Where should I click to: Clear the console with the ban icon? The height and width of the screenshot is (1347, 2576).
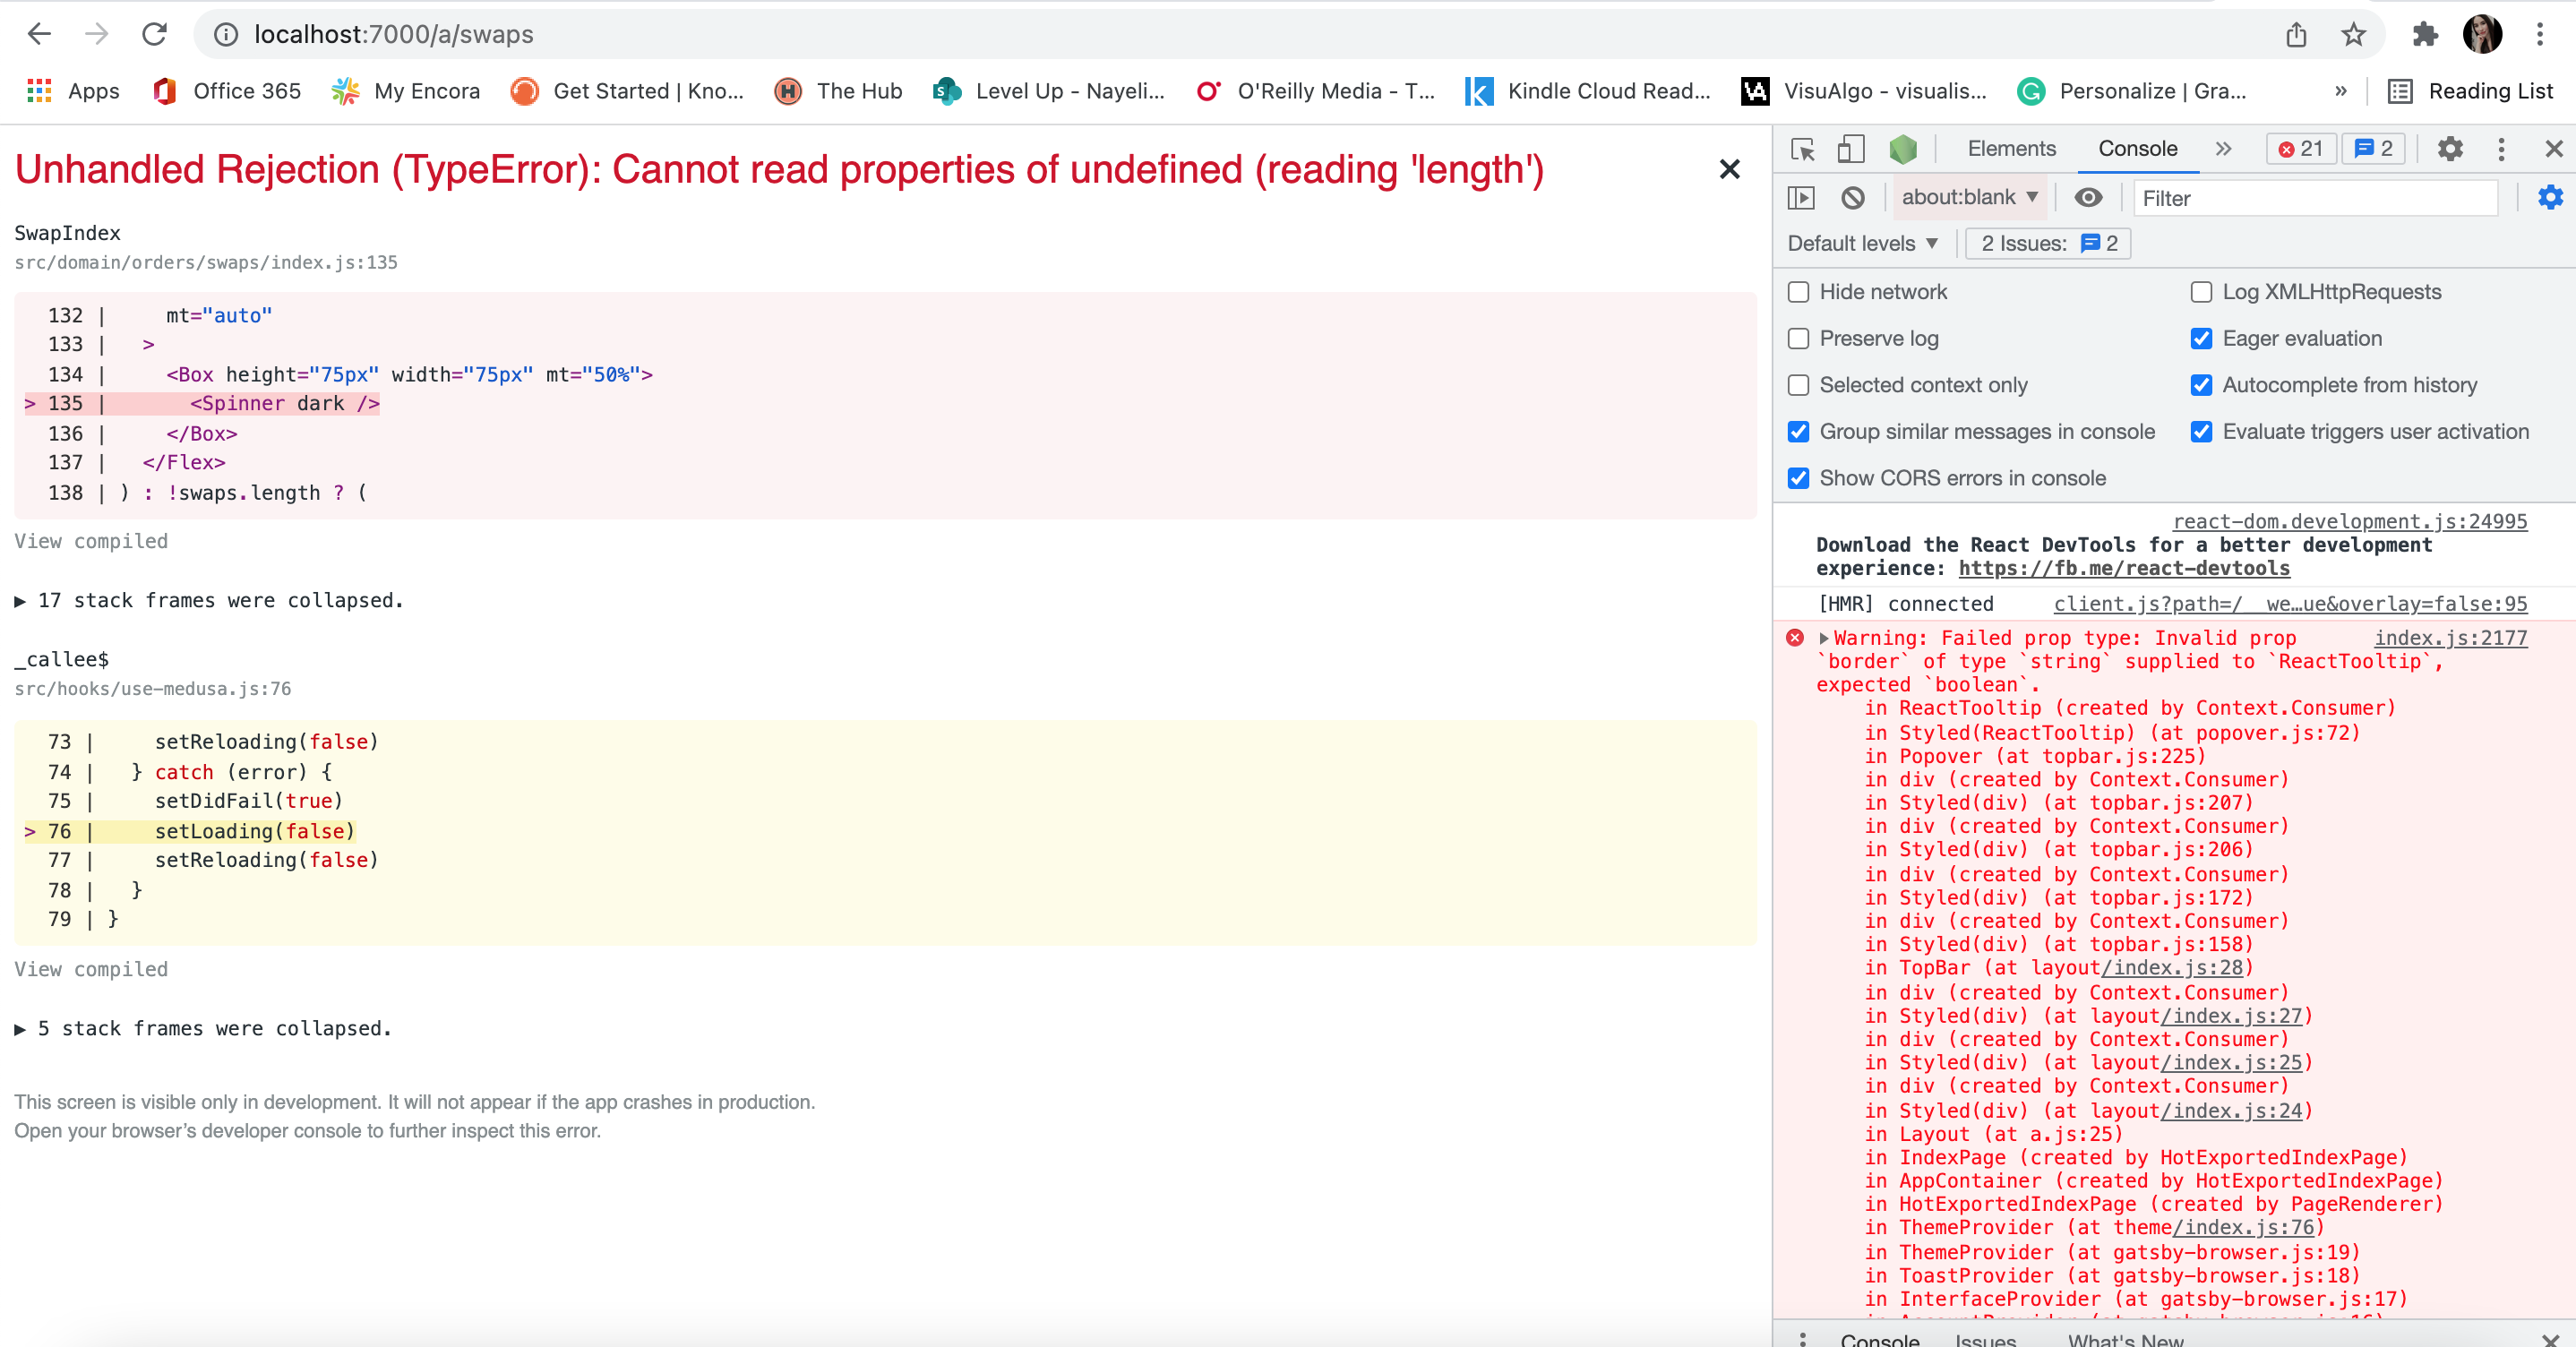[x=1852, y=198]
